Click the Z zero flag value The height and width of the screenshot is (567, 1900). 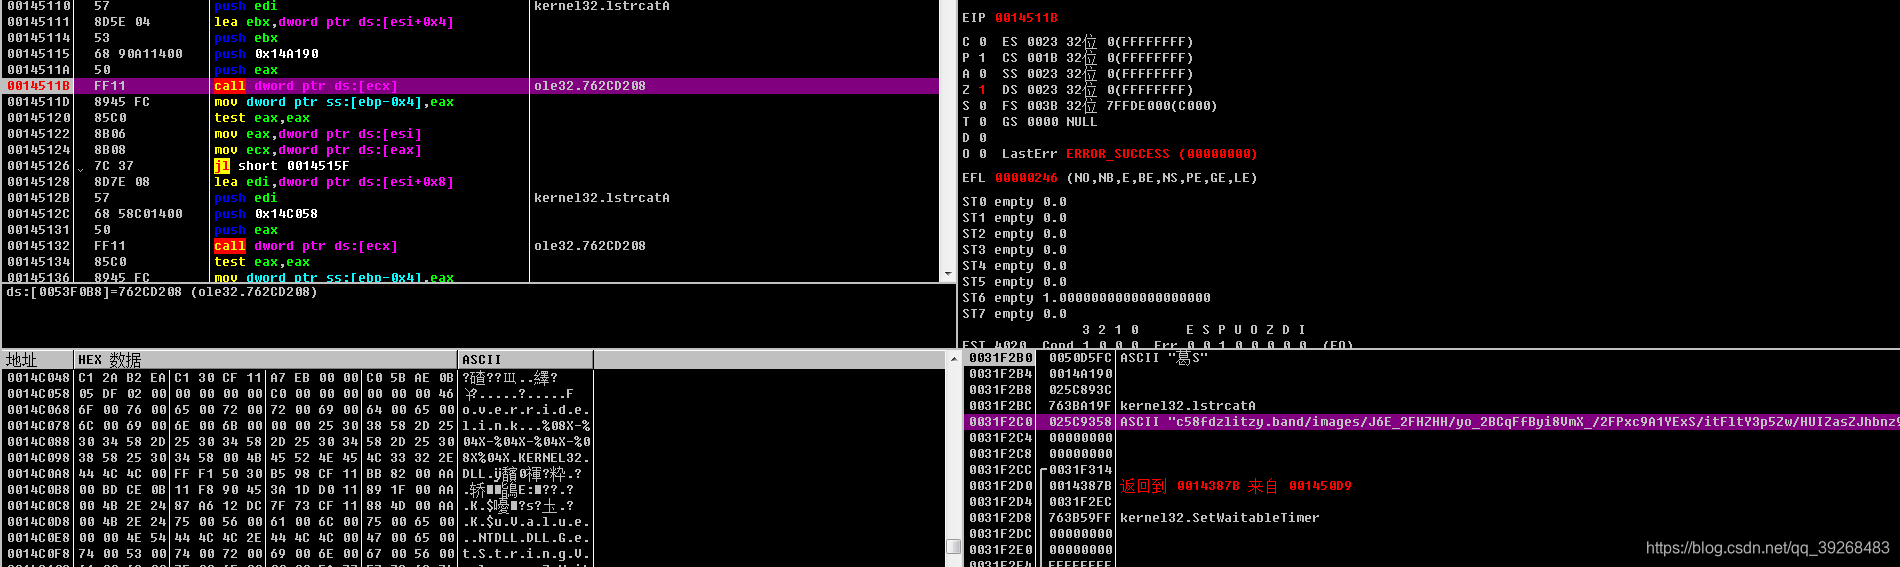click(x=982, y=90)
